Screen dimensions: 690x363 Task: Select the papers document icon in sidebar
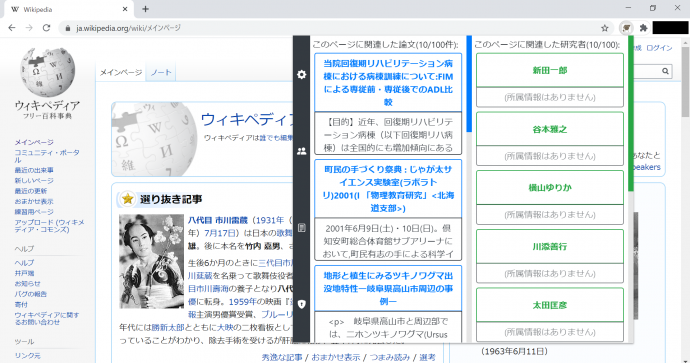coord(301,228)
